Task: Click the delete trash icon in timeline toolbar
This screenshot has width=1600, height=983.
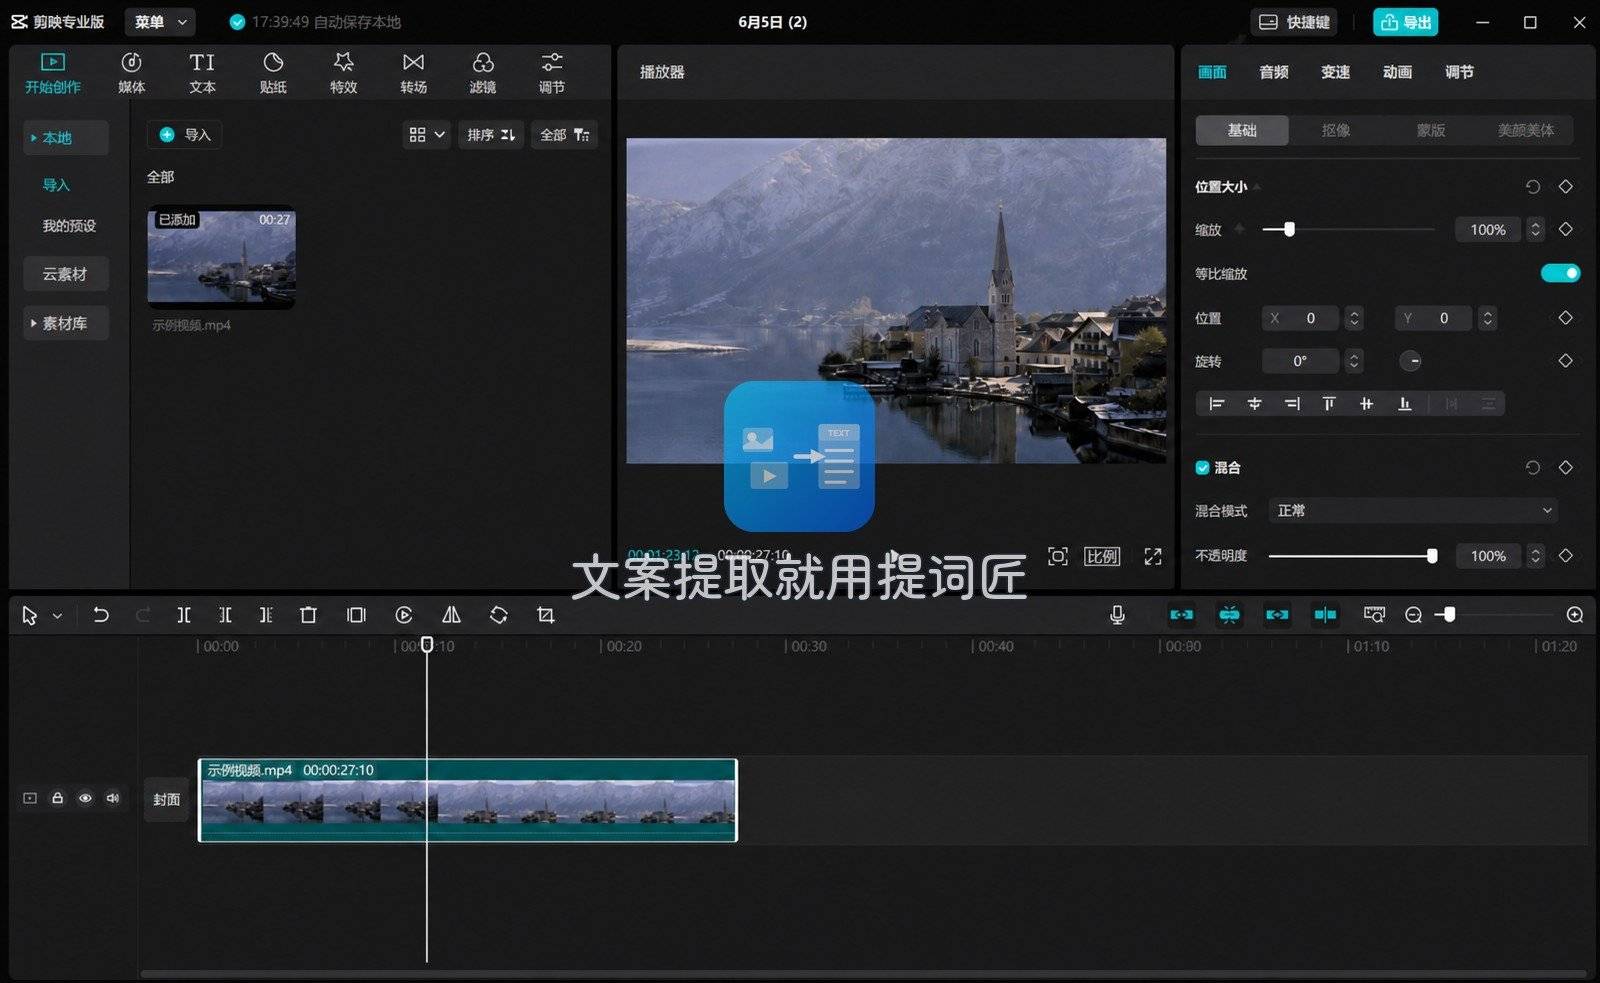Action: [308, 615]
